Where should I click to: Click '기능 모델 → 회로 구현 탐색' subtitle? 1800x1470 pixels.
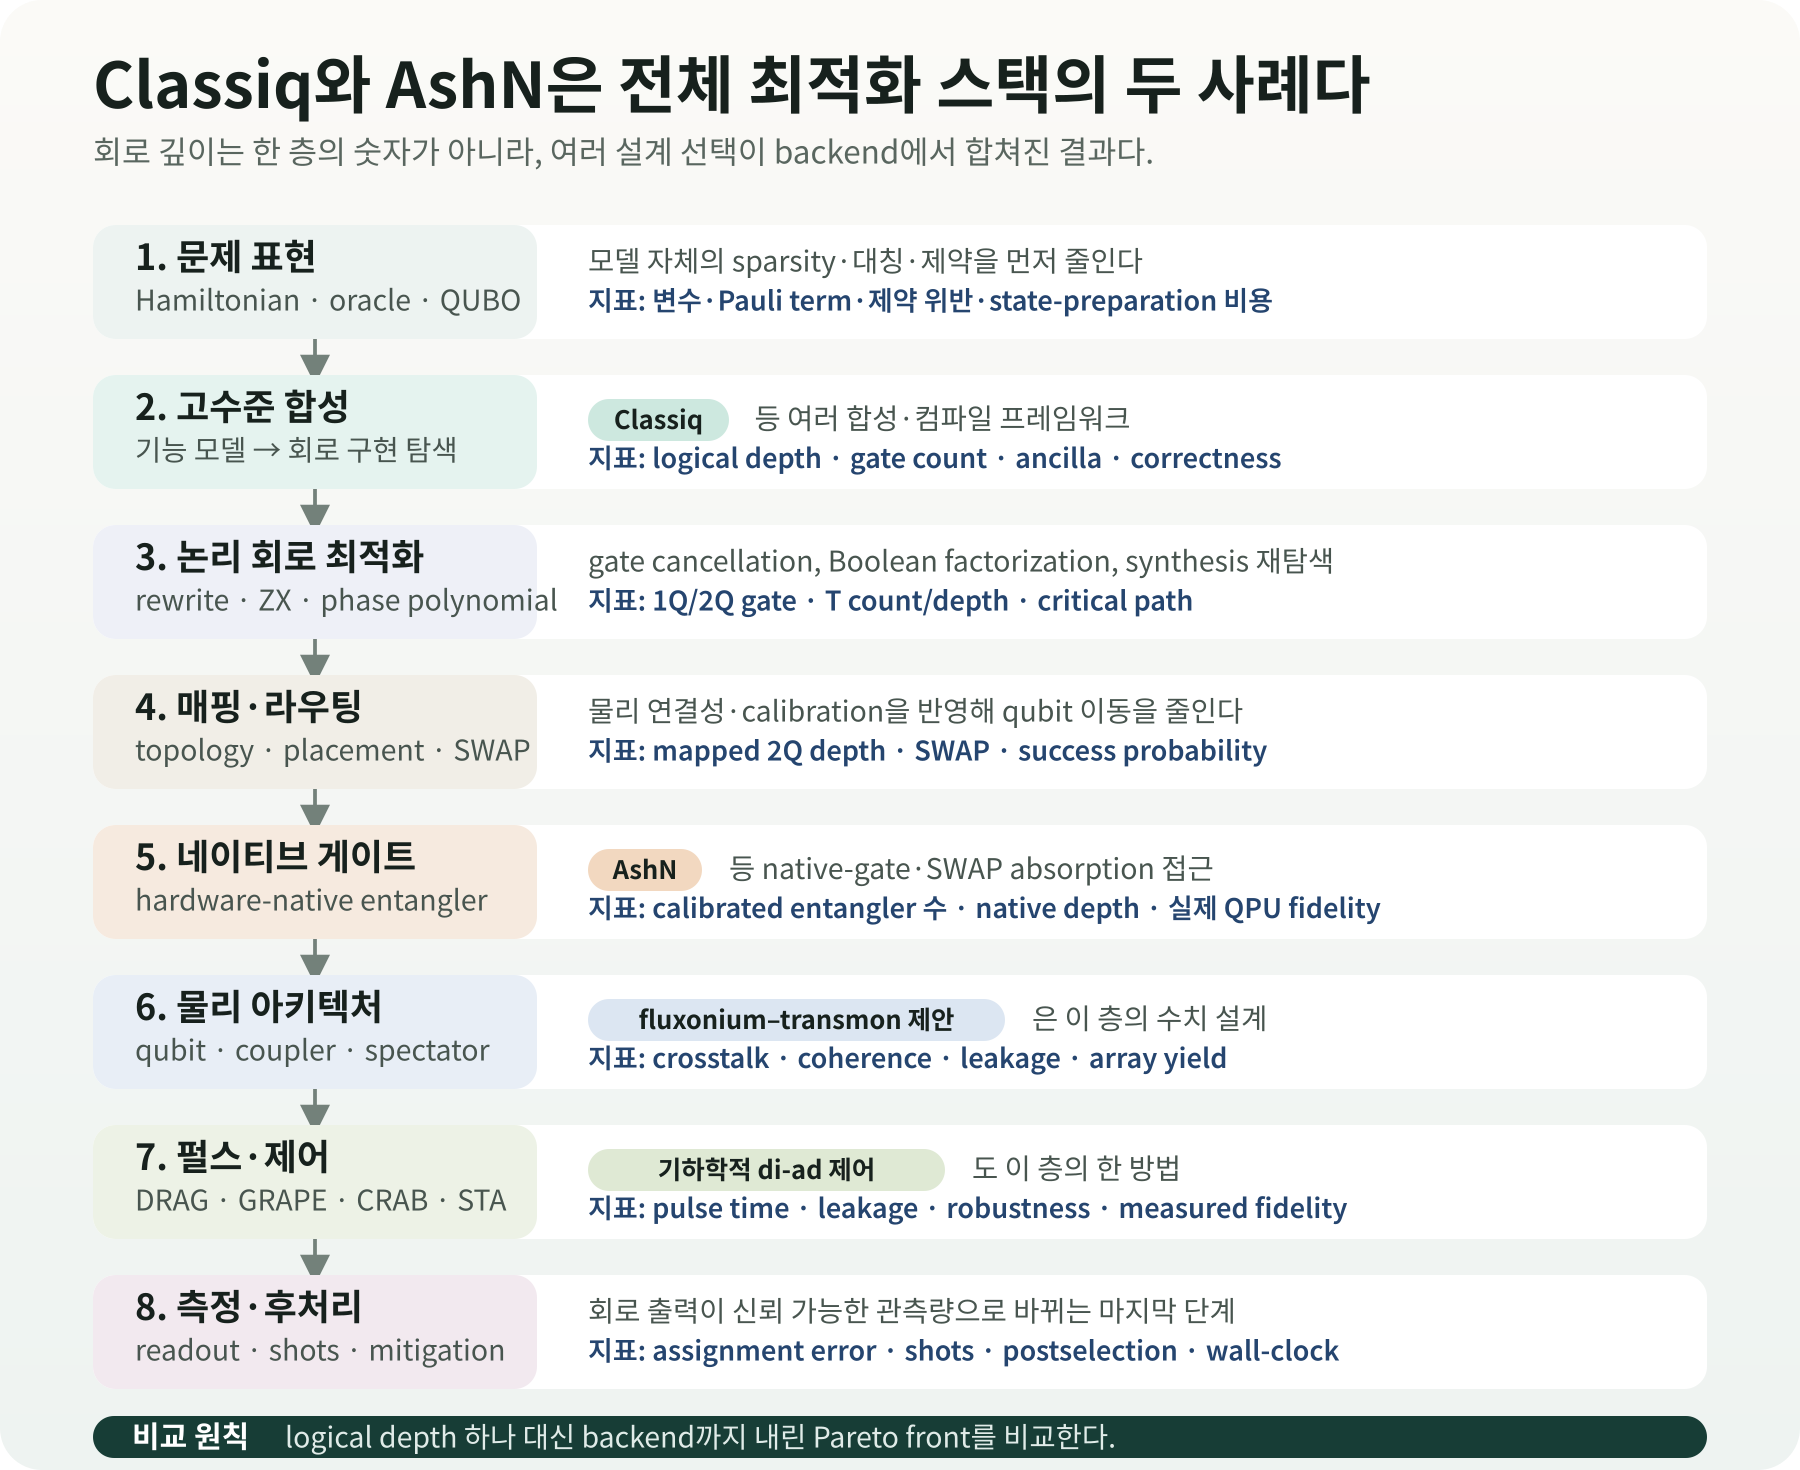point(296,450)
